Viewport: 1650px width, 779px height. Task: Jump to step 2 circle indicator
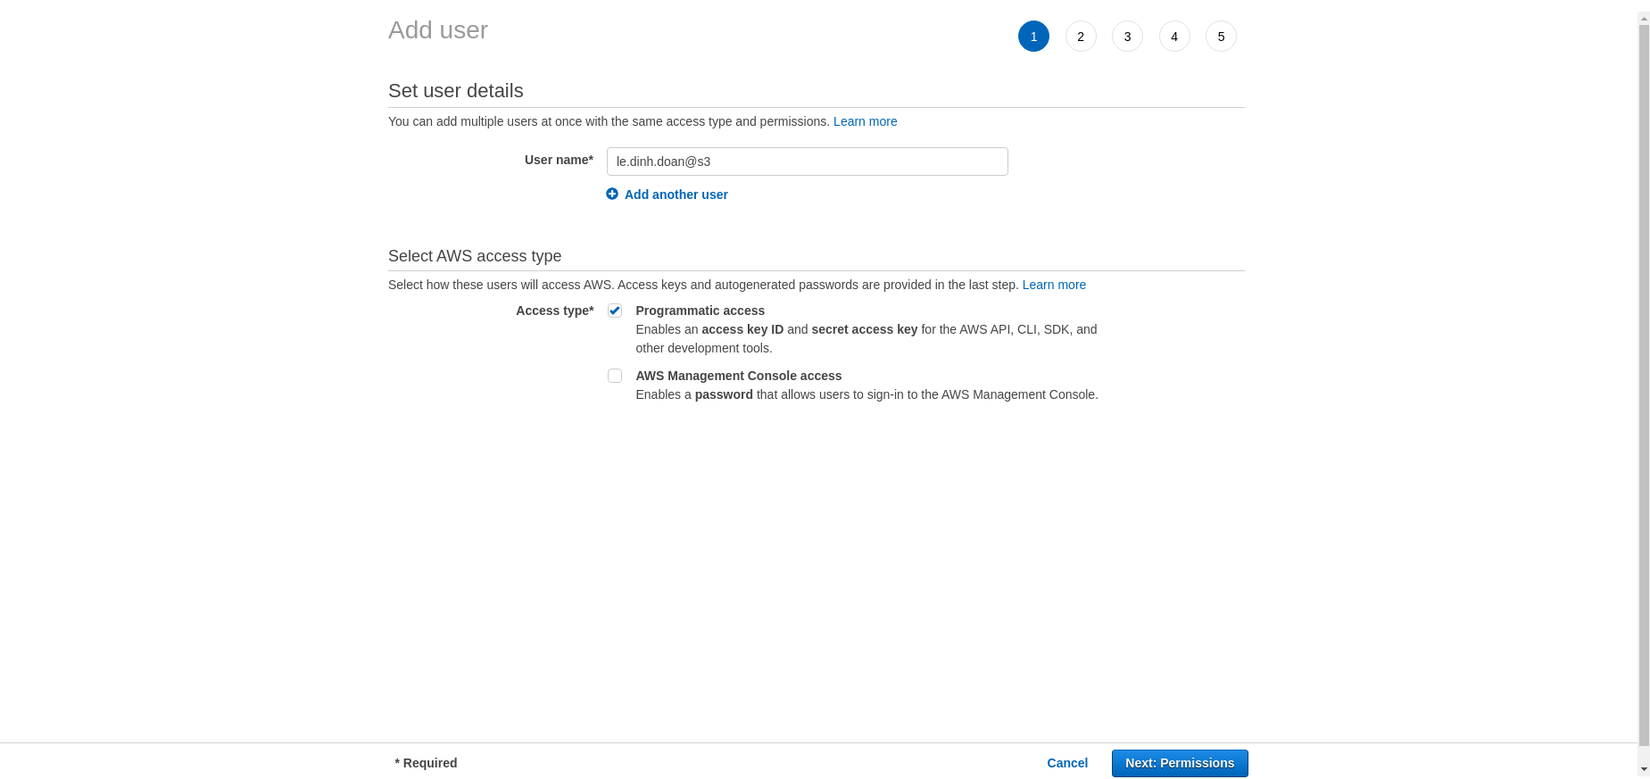[x=1080, y=36]
